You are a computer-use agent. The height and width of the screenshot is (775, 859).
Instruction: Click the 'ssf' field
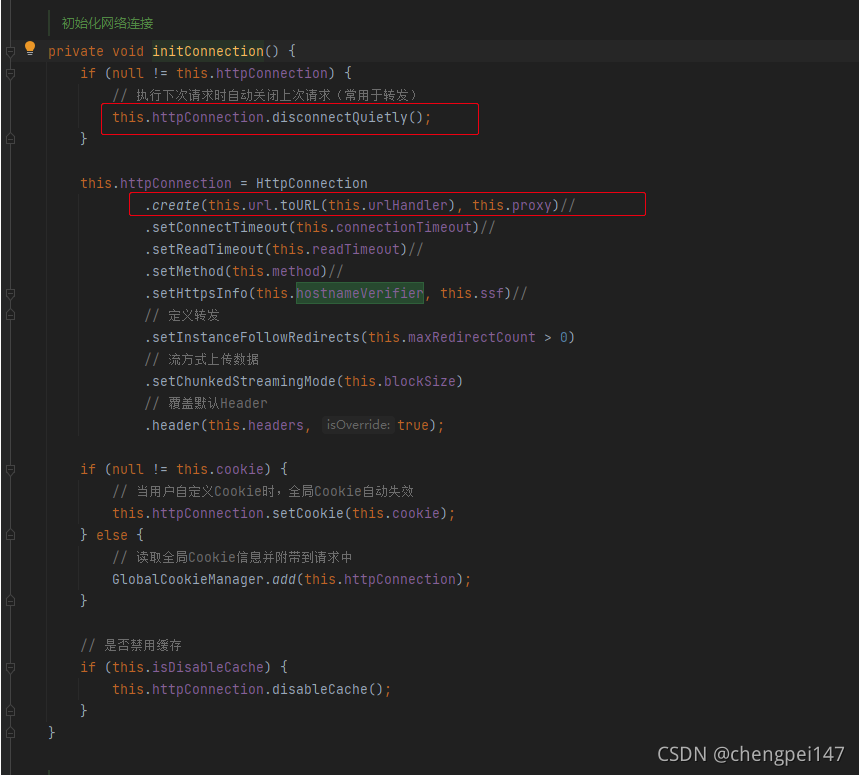[x=491, y=294]
